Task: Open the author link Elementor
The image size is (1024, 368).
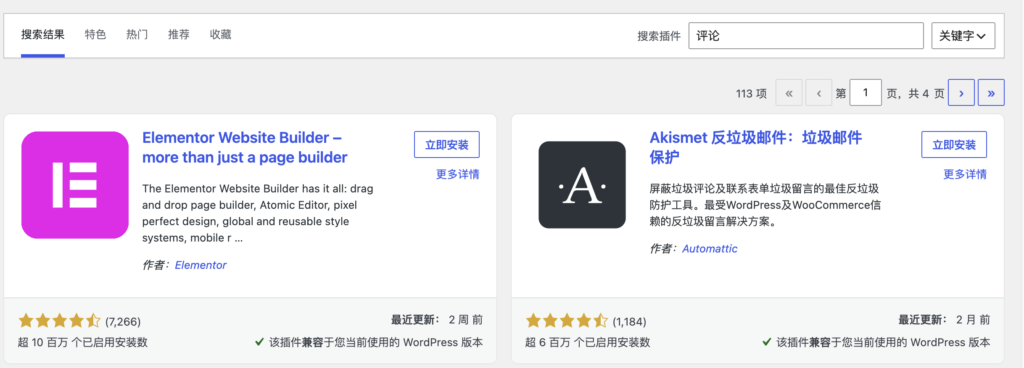Action: click(x=200, y=265)
